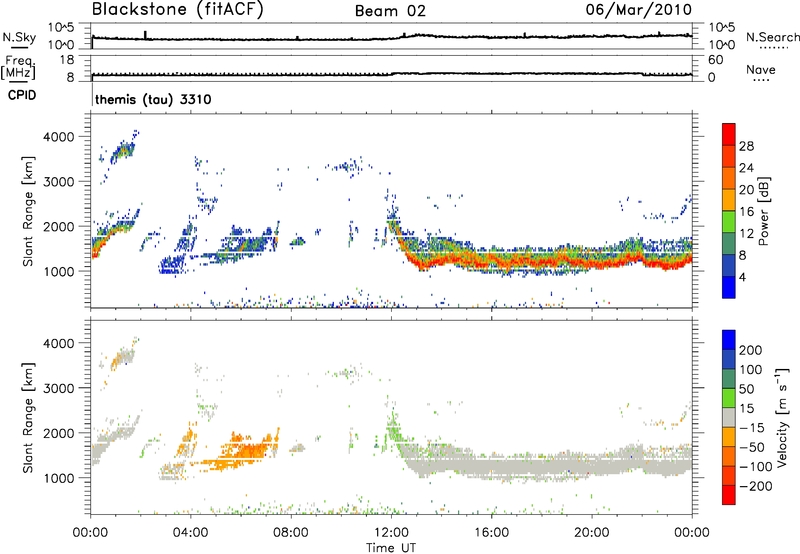Viewport: 800px width, 554px height.
Task: Click the '08:00' time axis label
Action: pos(291,533)
